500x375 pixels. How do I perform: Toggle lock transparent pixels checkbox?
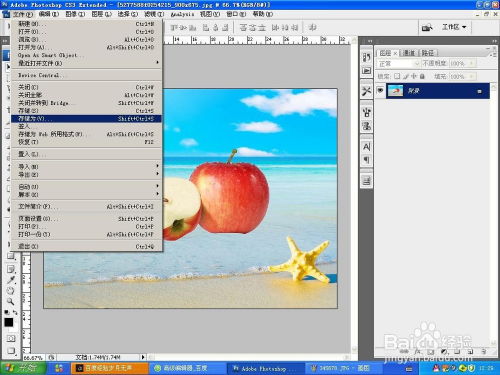pyautogui.click(x=397, y=76)
